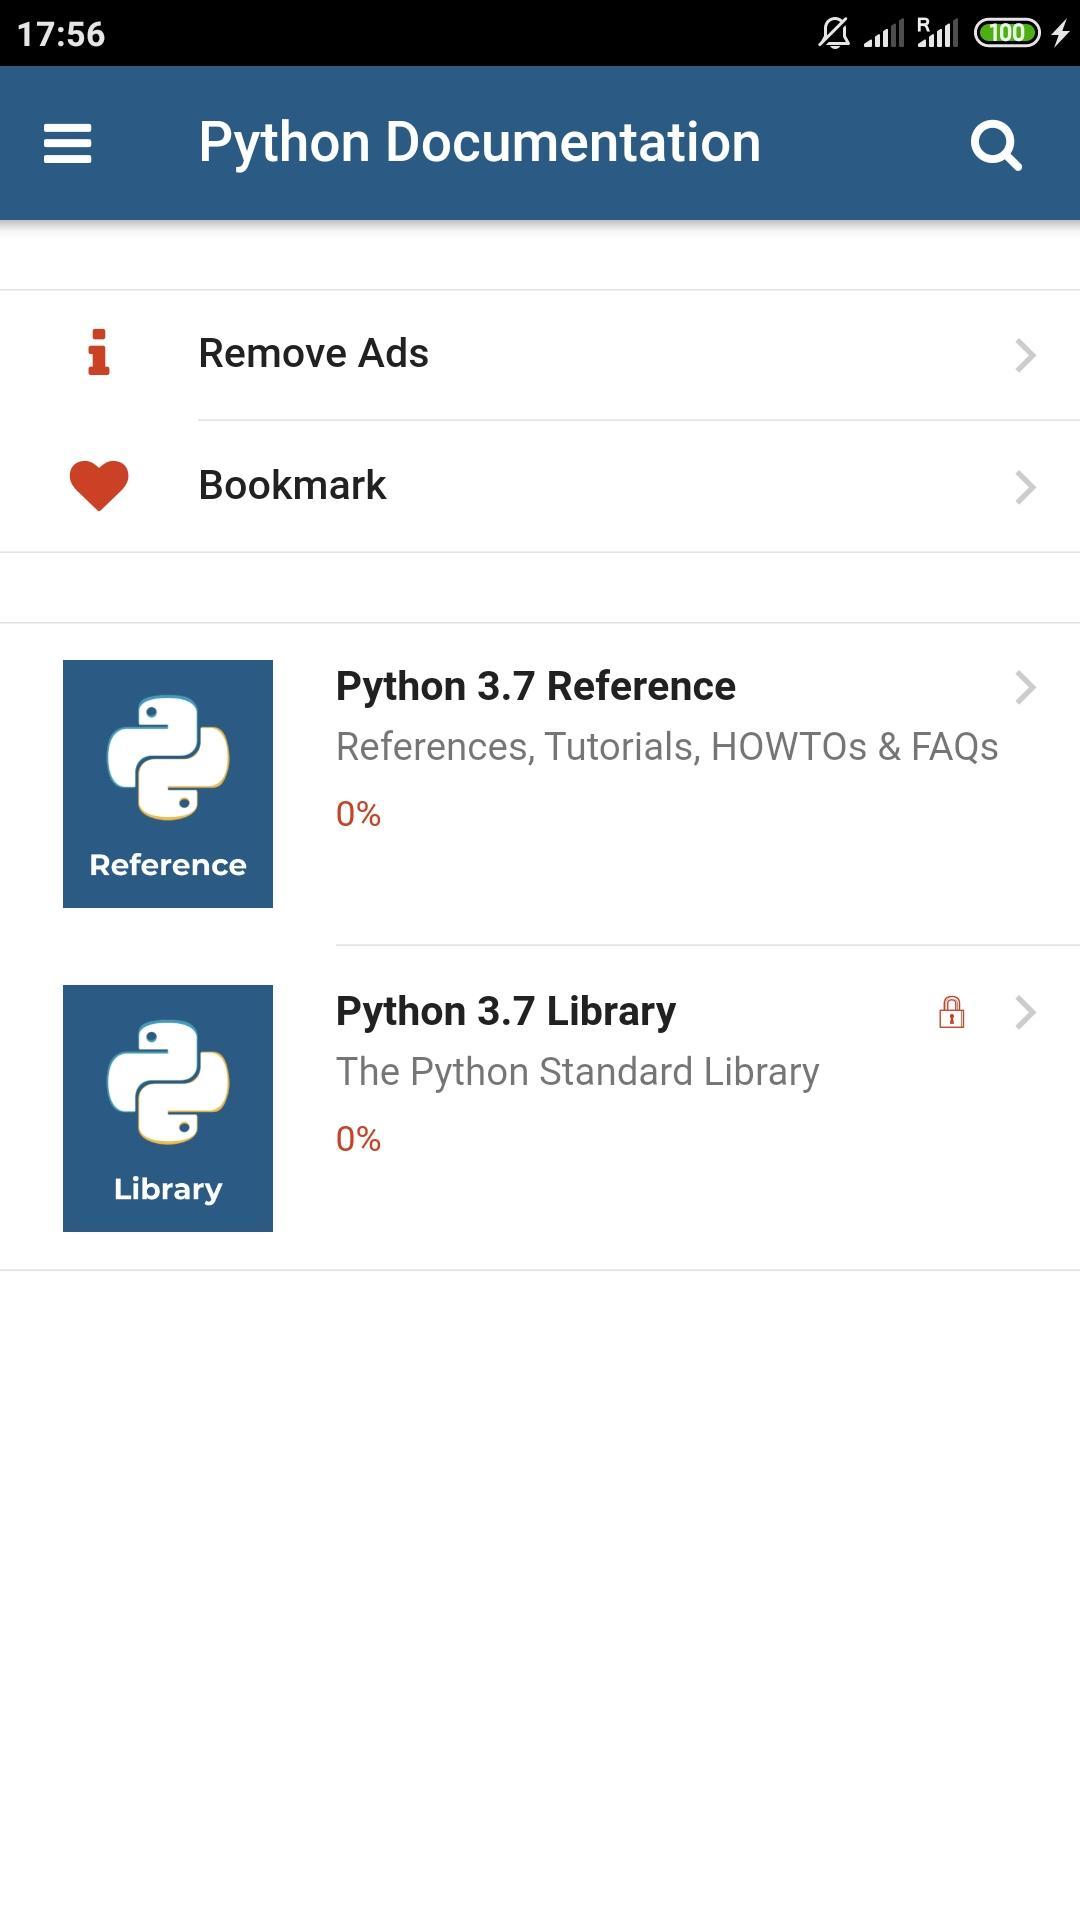
Task: Open the Python 3.7 Library title
Action: point(506,1012)
